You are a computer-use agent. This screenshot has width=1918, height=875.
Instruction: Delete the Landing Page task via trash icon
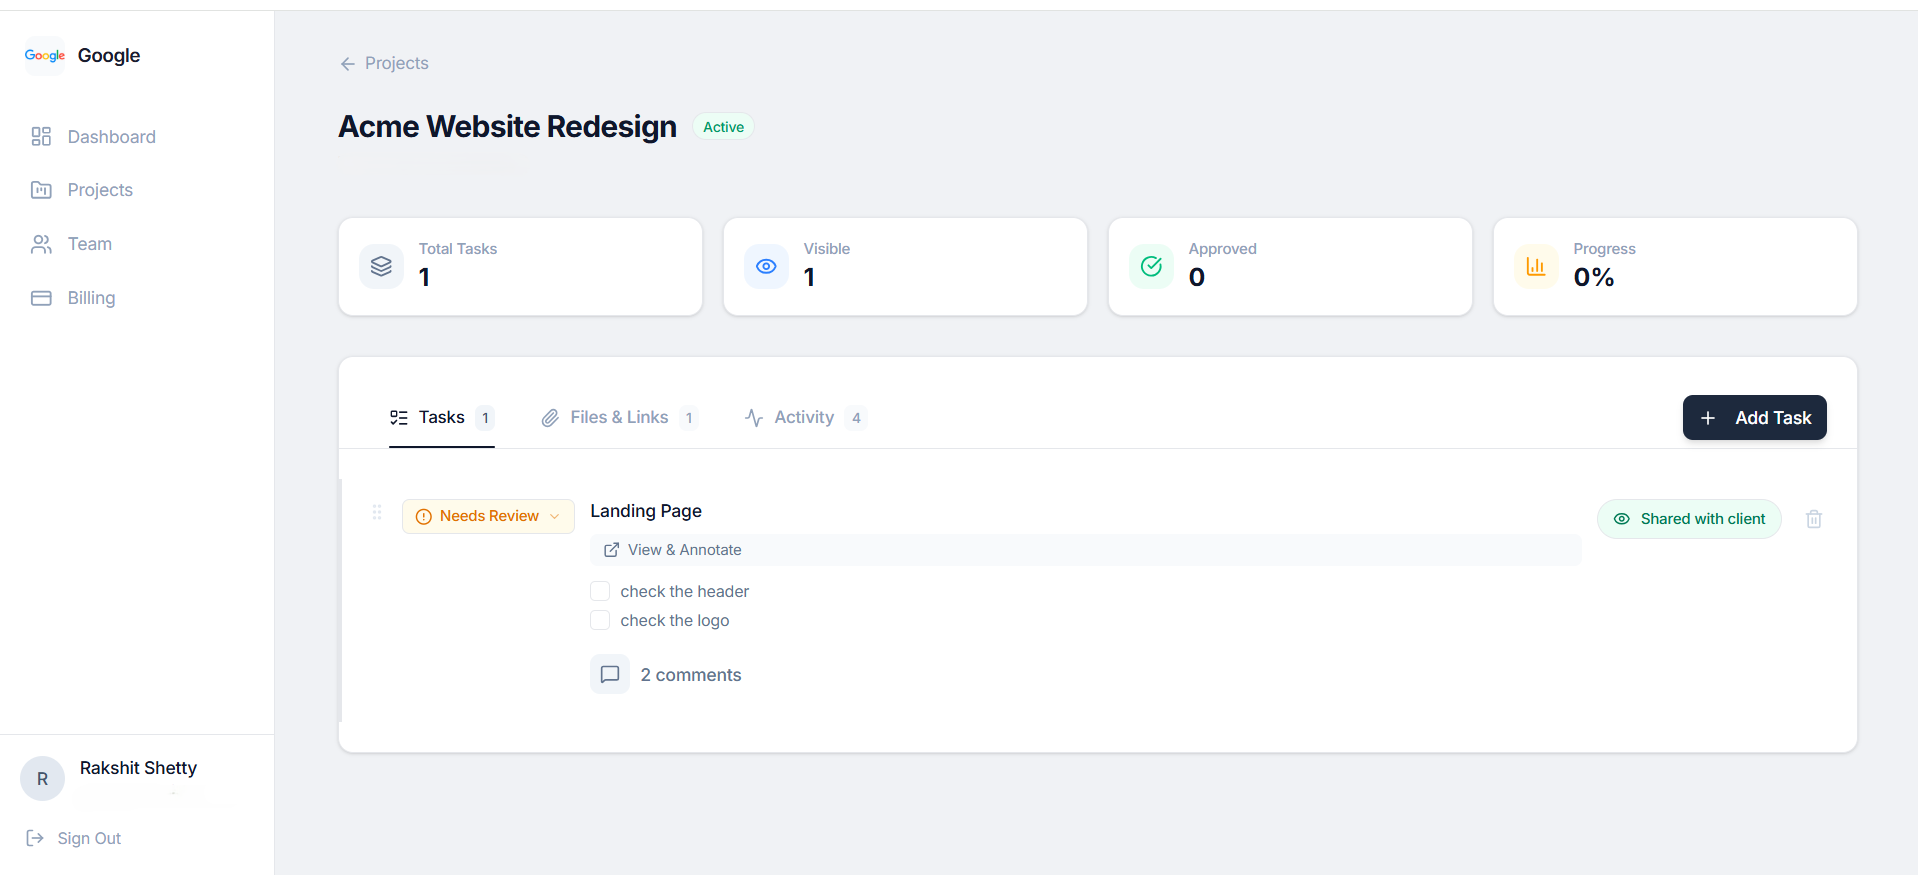(x=1813, y=519)
